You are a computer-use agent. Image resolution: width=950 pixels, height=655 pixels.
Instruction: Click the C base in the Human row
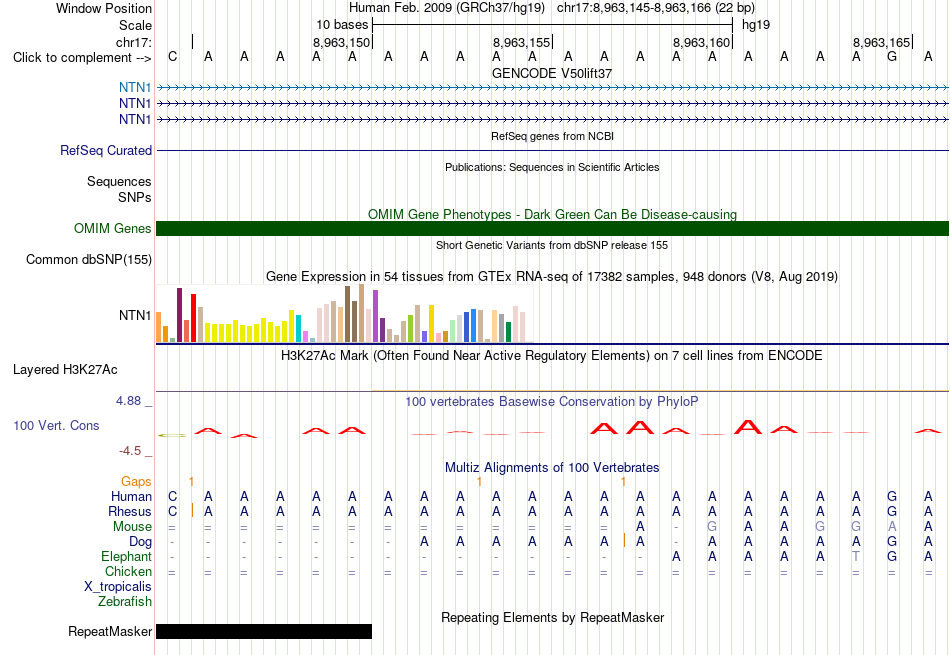[x=173, y=496]
